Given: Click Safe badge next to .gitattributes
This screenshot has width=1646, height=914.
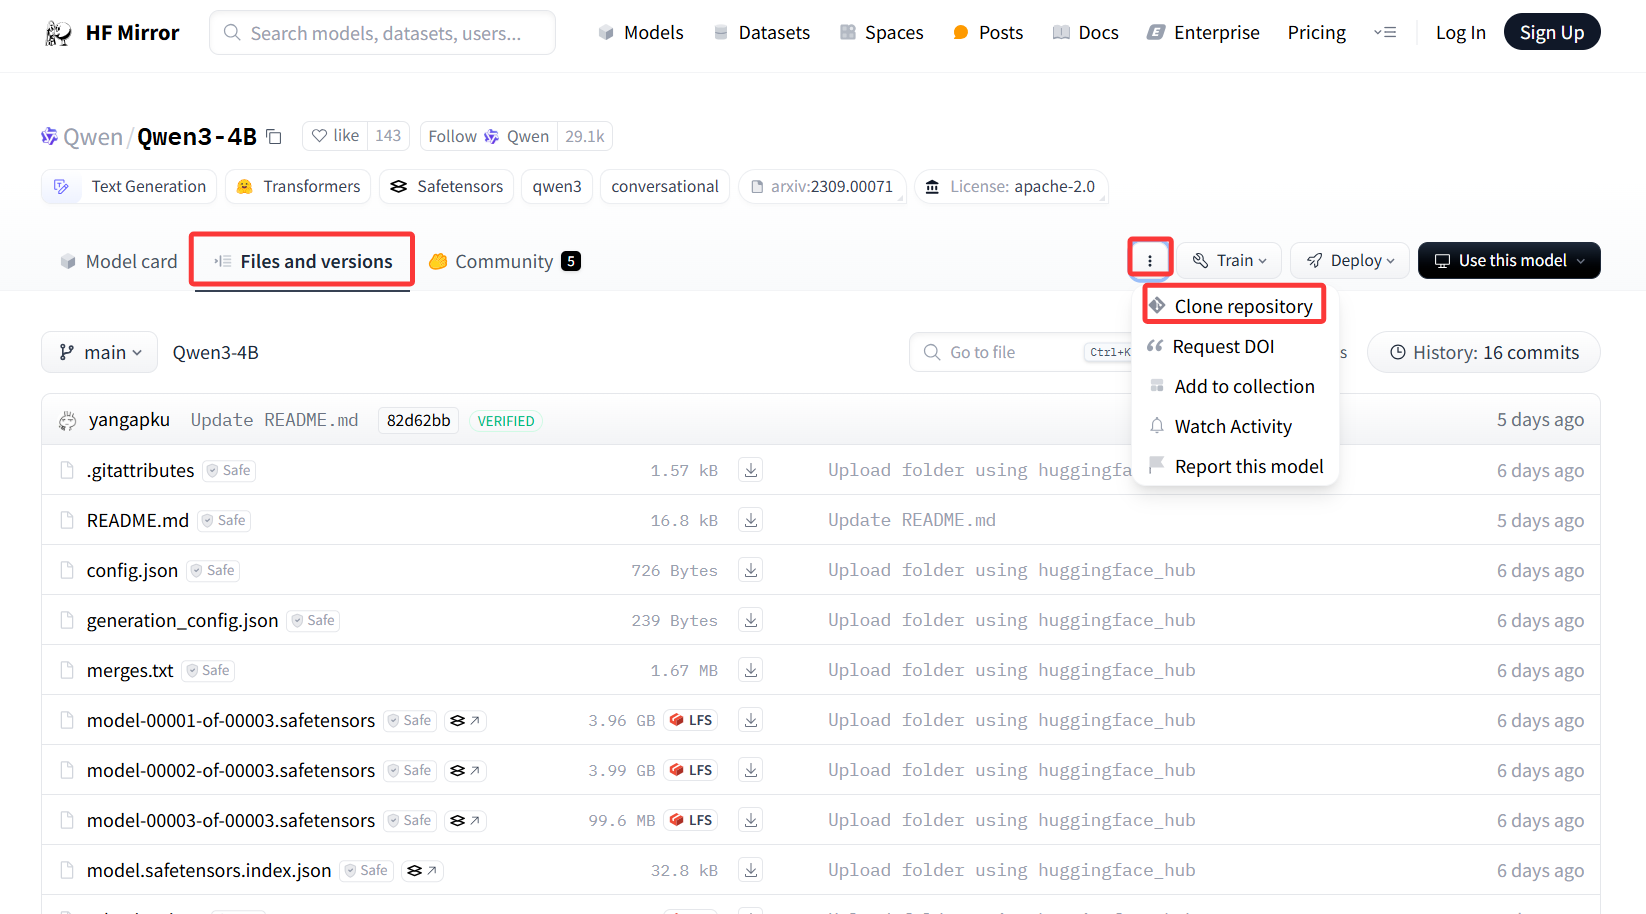Looking at the screenshot, I should pyautogui.click(x=229, y=470).
